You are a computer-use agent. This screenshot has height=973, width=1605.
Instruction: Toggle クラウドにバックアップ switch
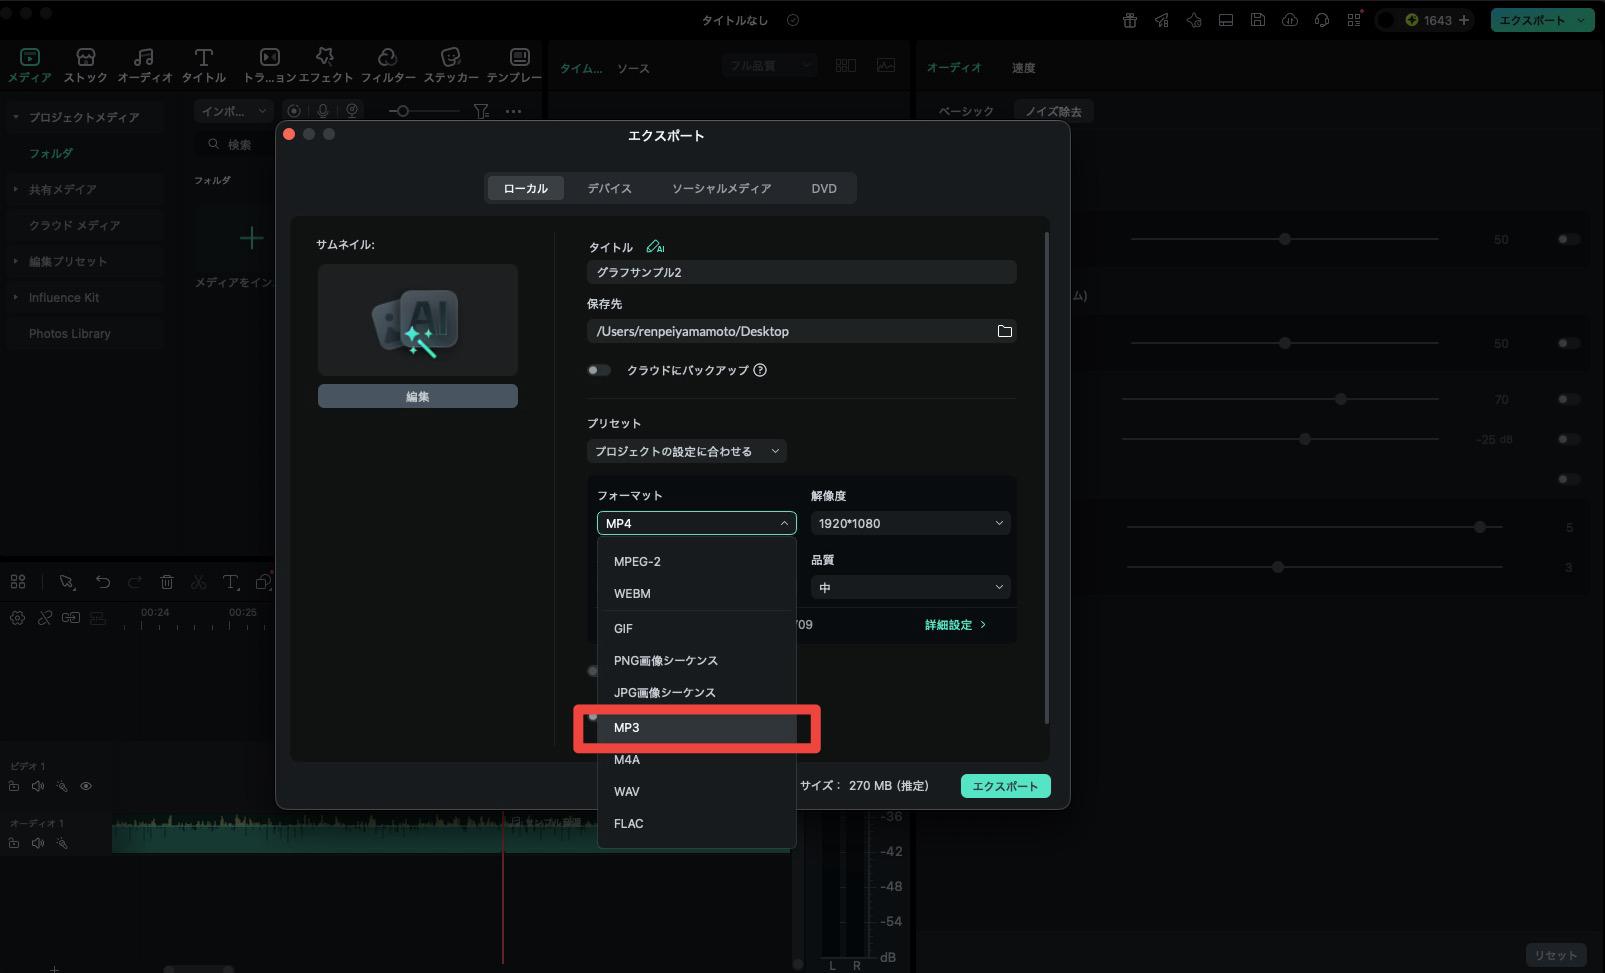click(x=598, y=370)
